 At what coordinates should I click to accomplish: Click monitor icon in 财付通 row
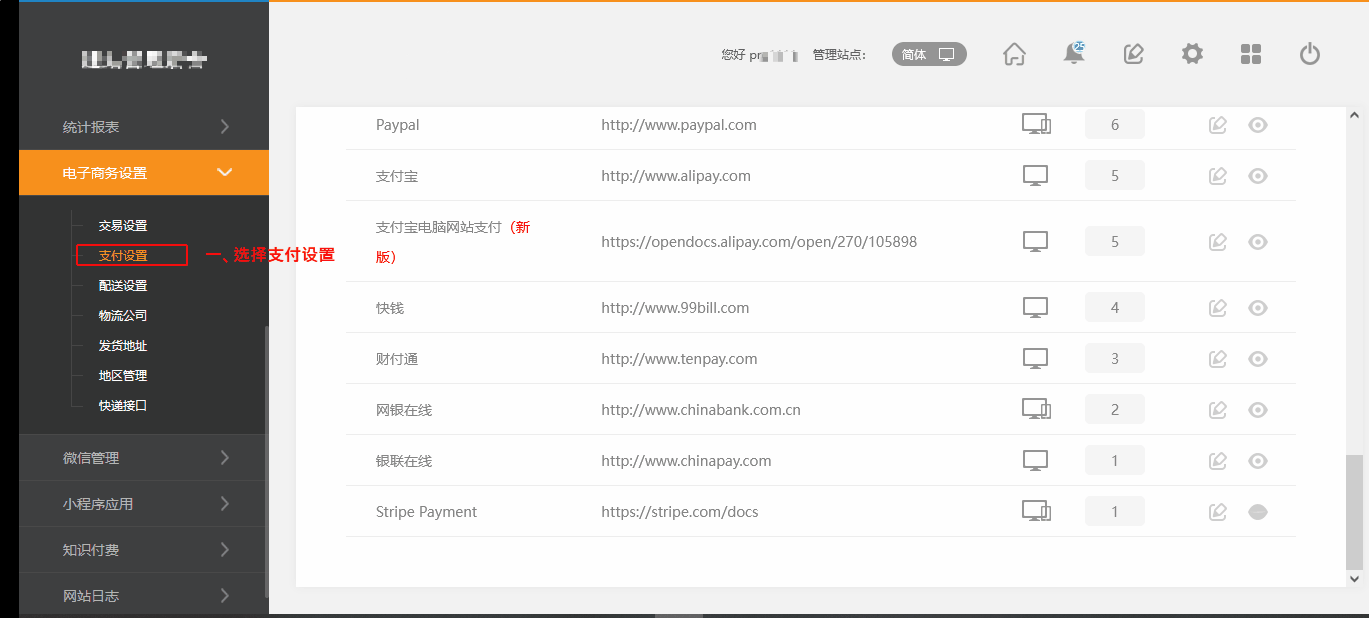coord(1035,359)
